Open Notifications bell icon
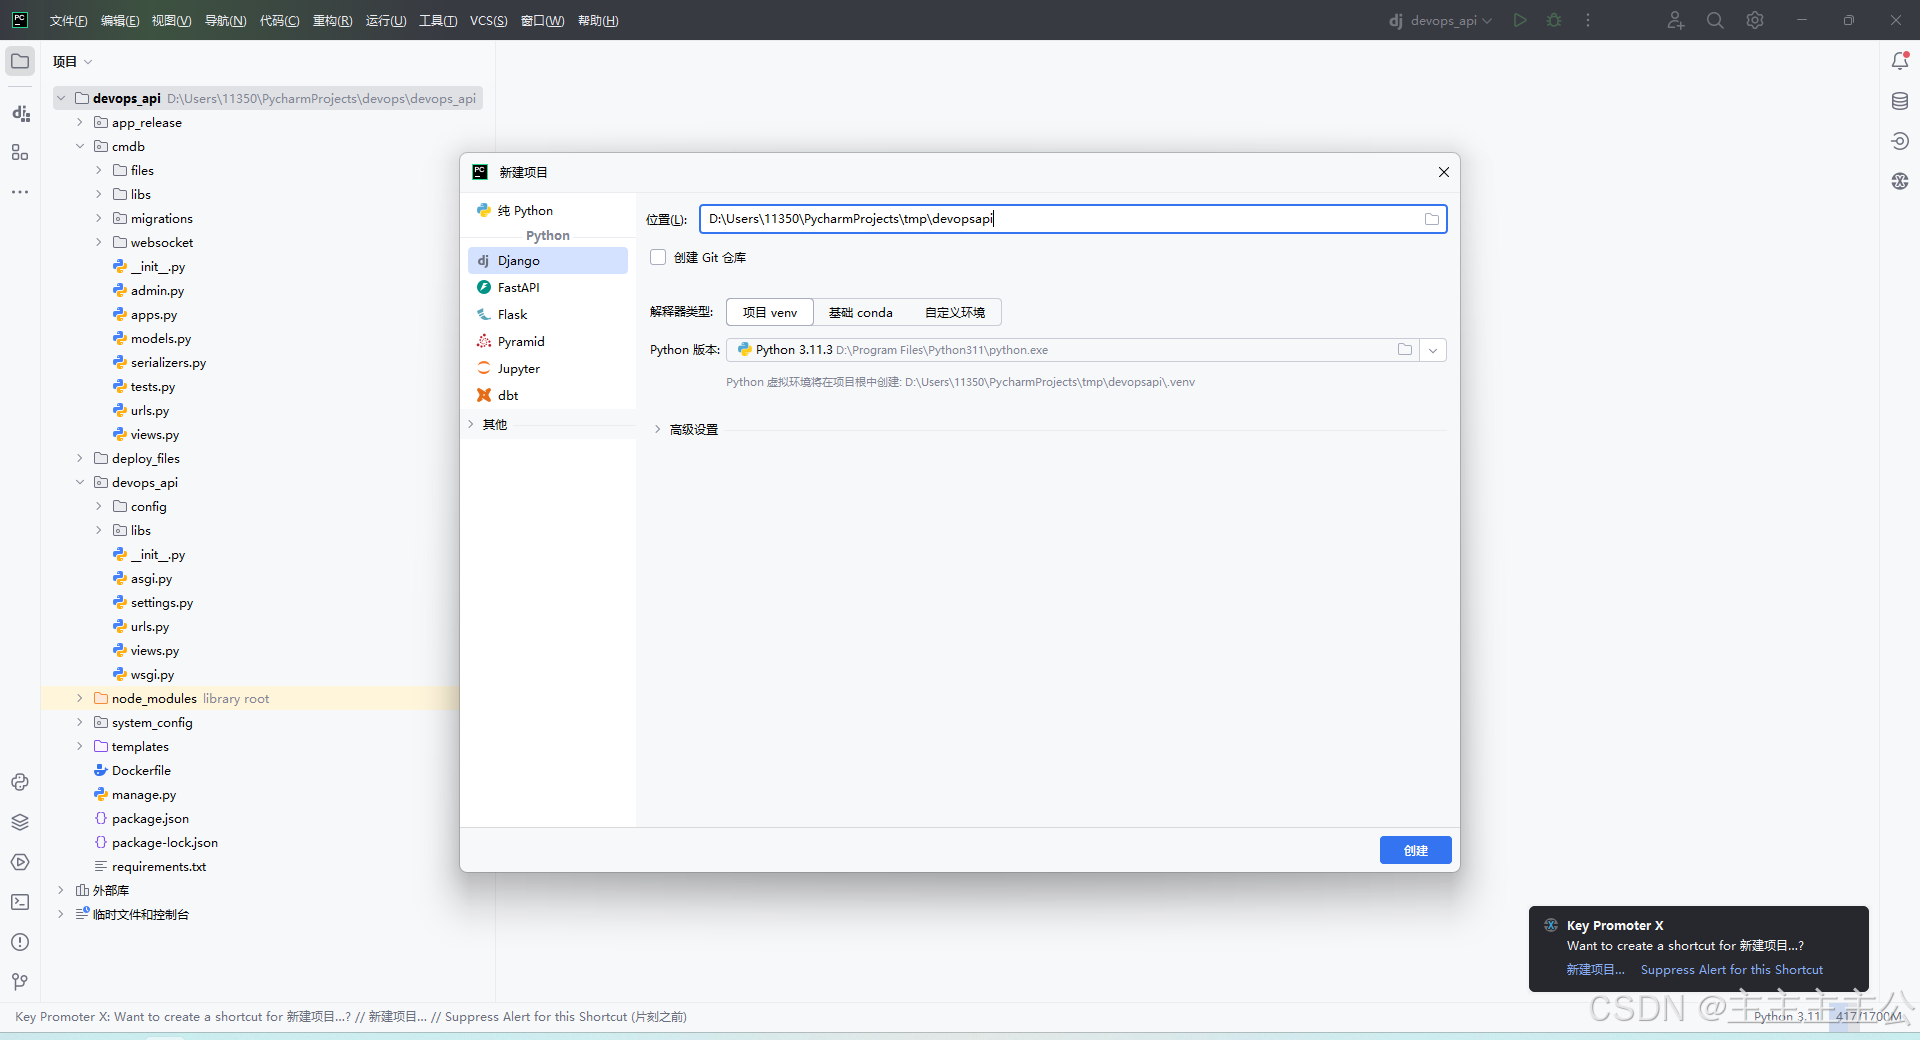1920x1040 pixels. (1900, 61)
